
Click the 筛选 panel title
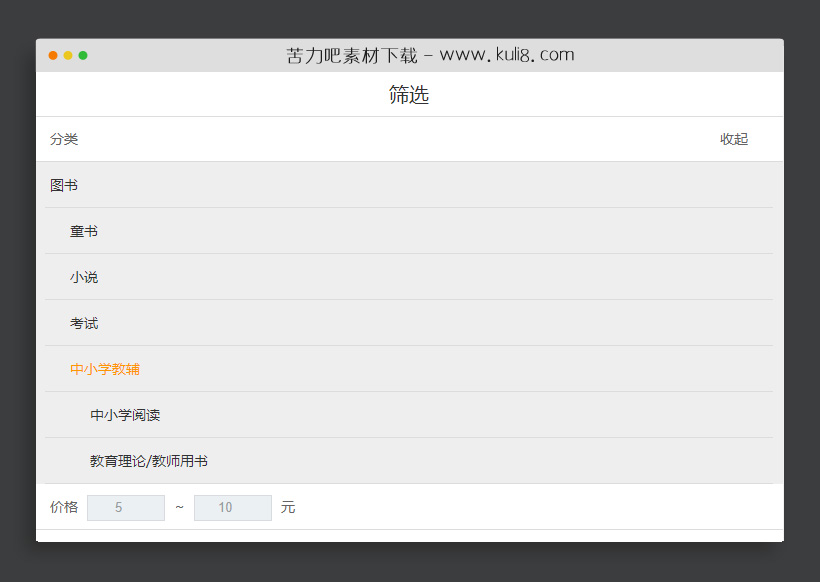click(x=409, y=94)
